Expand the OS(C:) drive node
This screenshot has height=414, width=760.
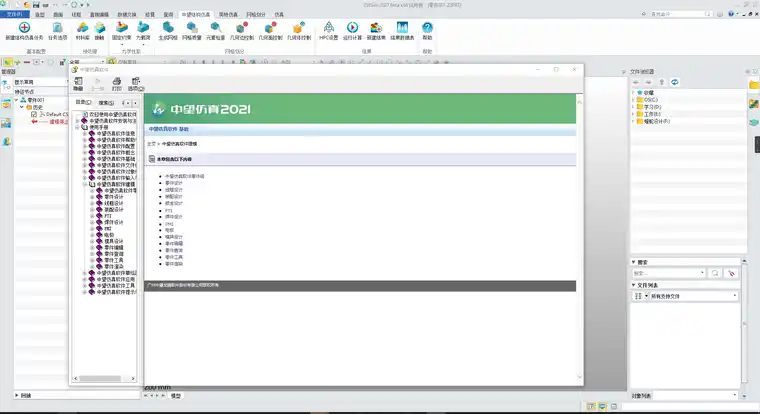[x=633, y=99]
